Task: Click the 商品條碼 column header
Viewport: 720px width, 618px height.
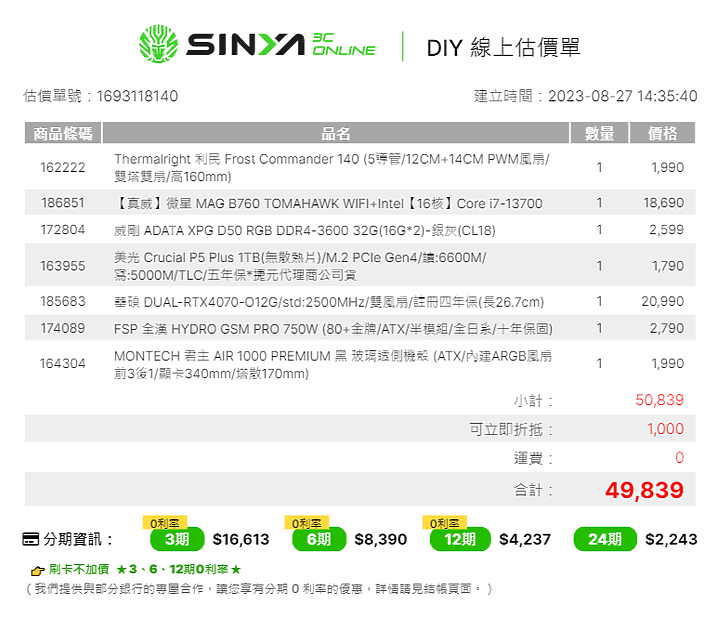Action: tap(63, 133)
